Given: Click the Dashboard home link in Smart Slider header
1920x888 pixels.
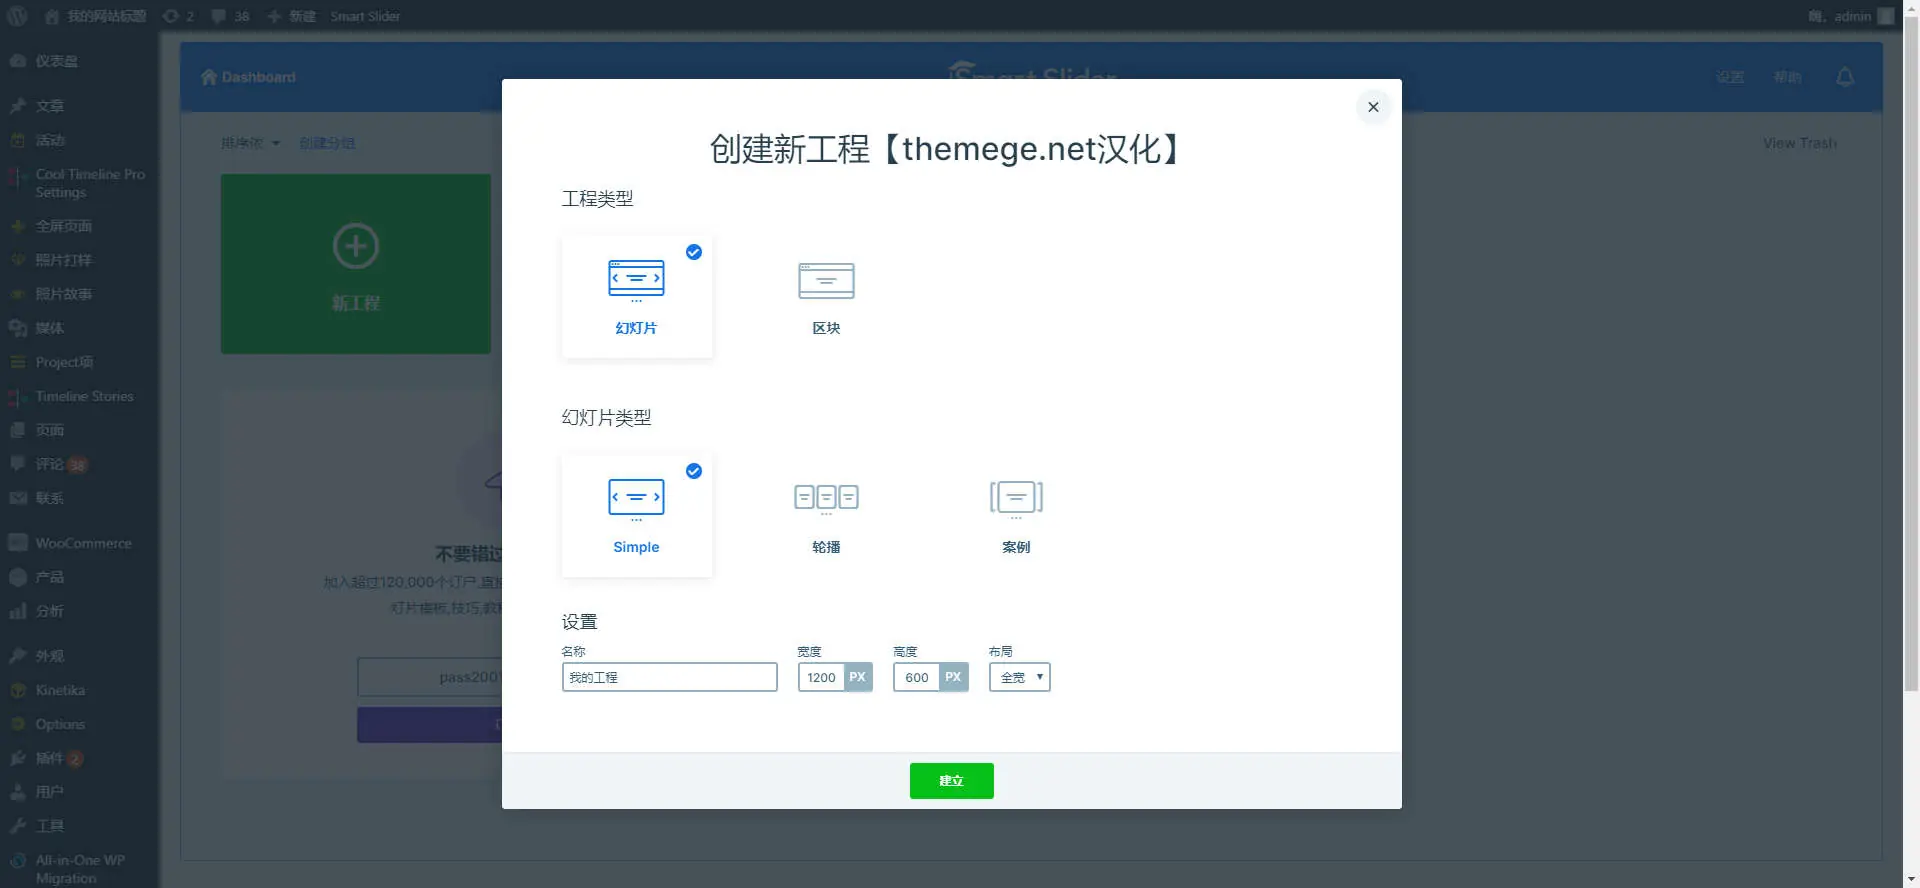Looking at the screenshot, I should click(248, 77).
